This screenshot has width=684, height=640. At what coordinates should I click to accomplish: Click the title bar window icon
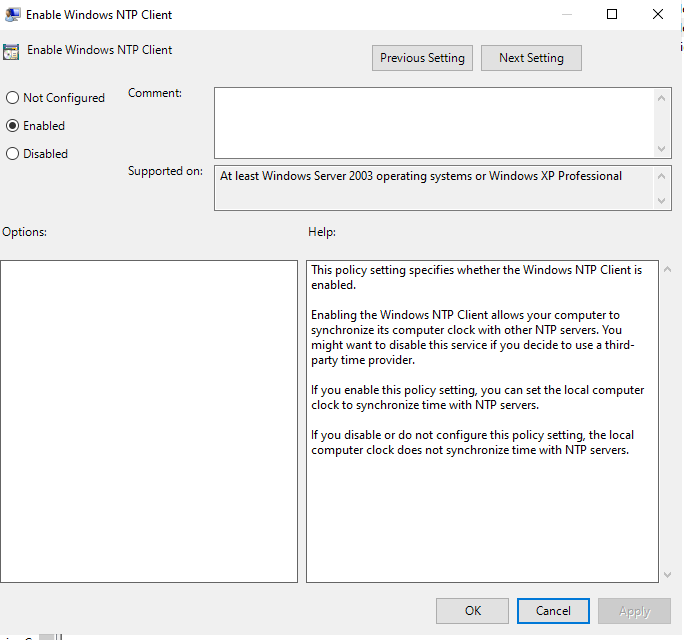coord(12,14)
